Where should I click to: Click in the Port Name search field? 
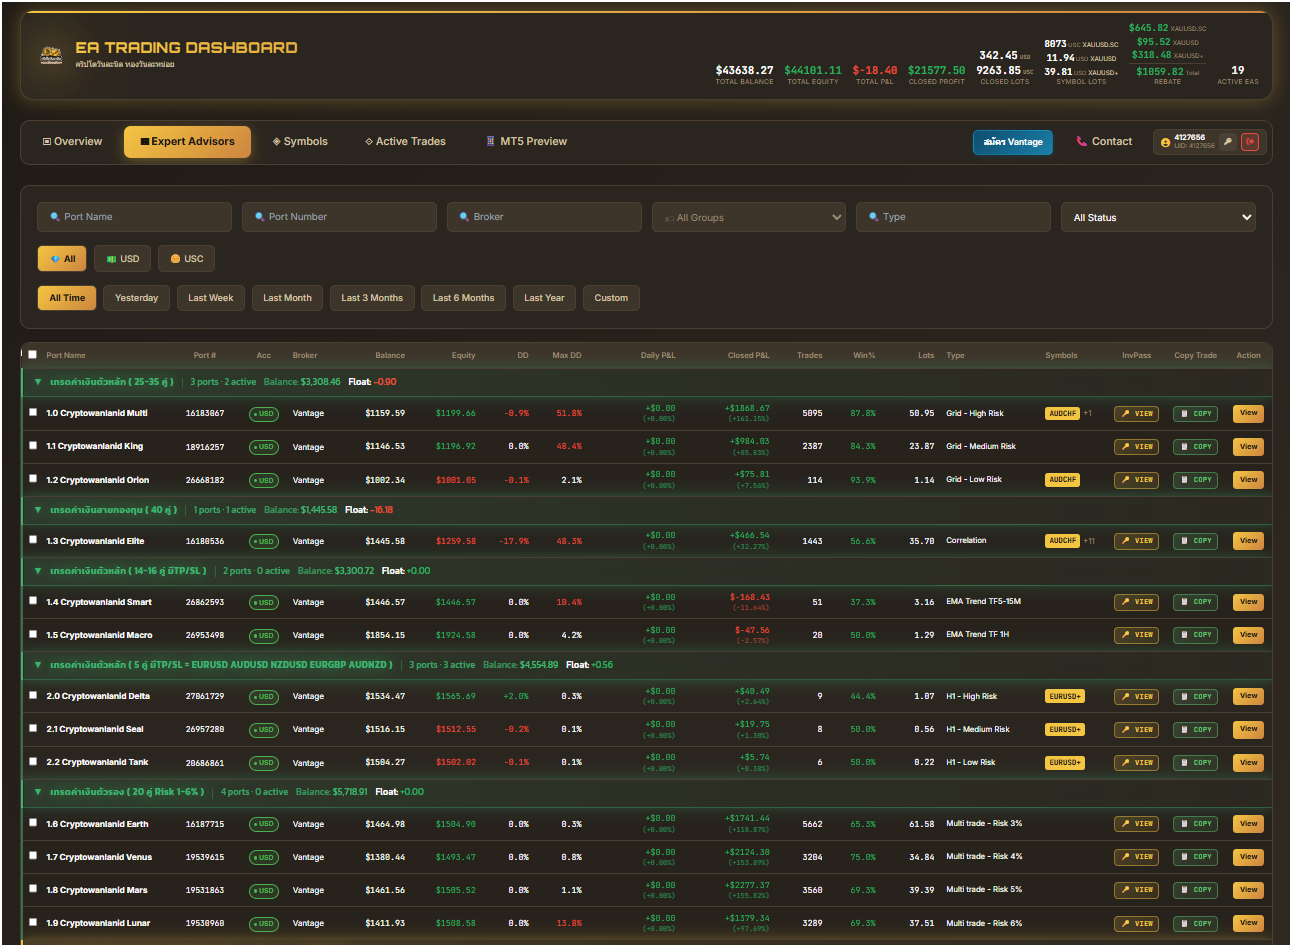tap(134, 217)
